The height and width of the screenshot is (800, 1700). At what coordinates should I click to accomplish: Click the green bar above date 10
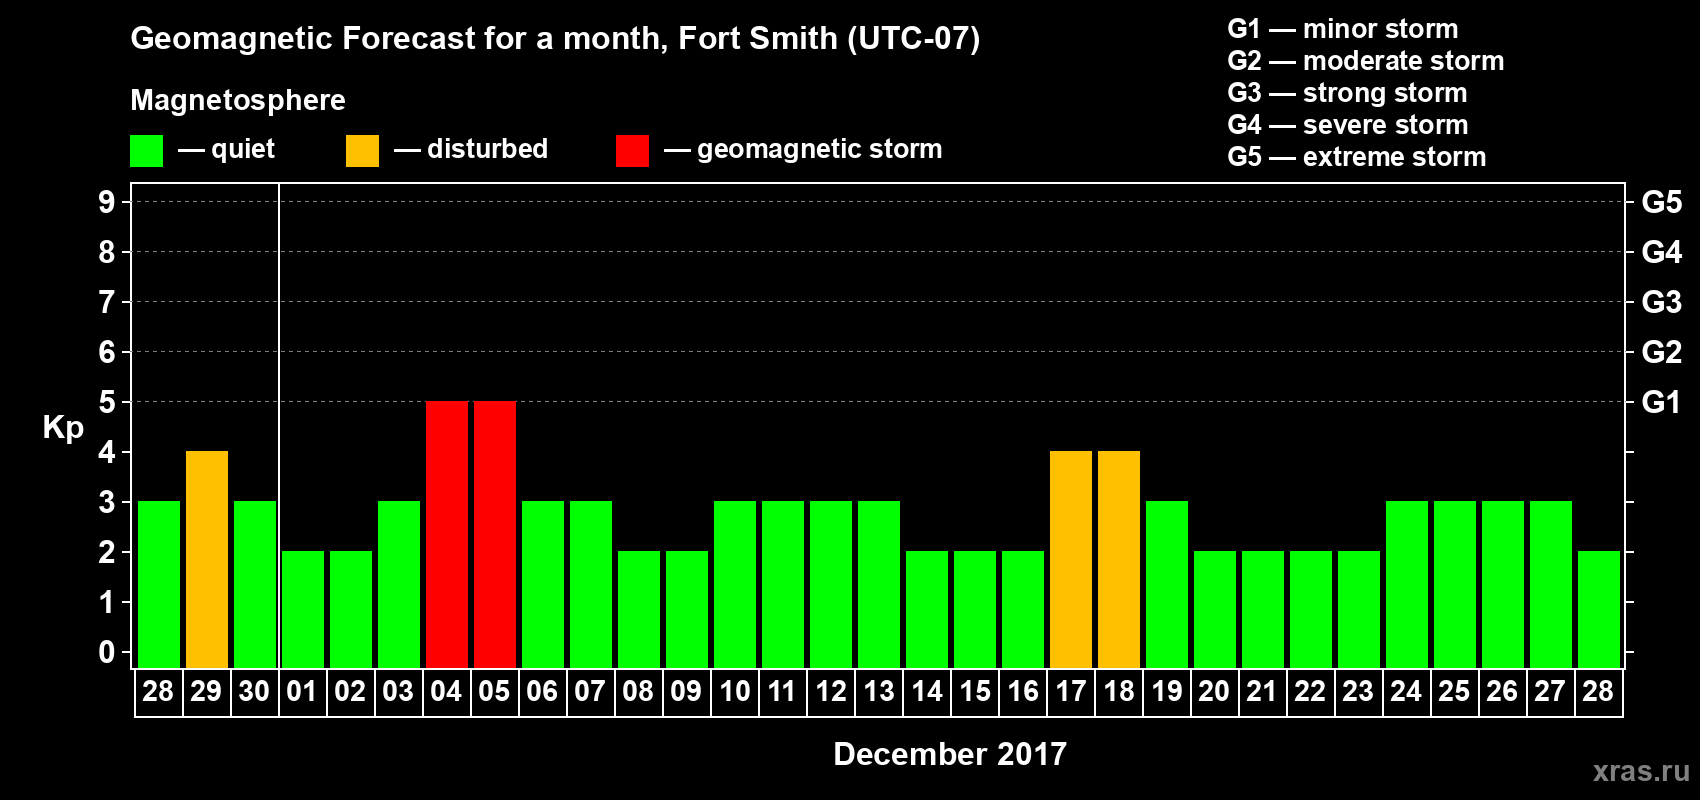(735, 585)
